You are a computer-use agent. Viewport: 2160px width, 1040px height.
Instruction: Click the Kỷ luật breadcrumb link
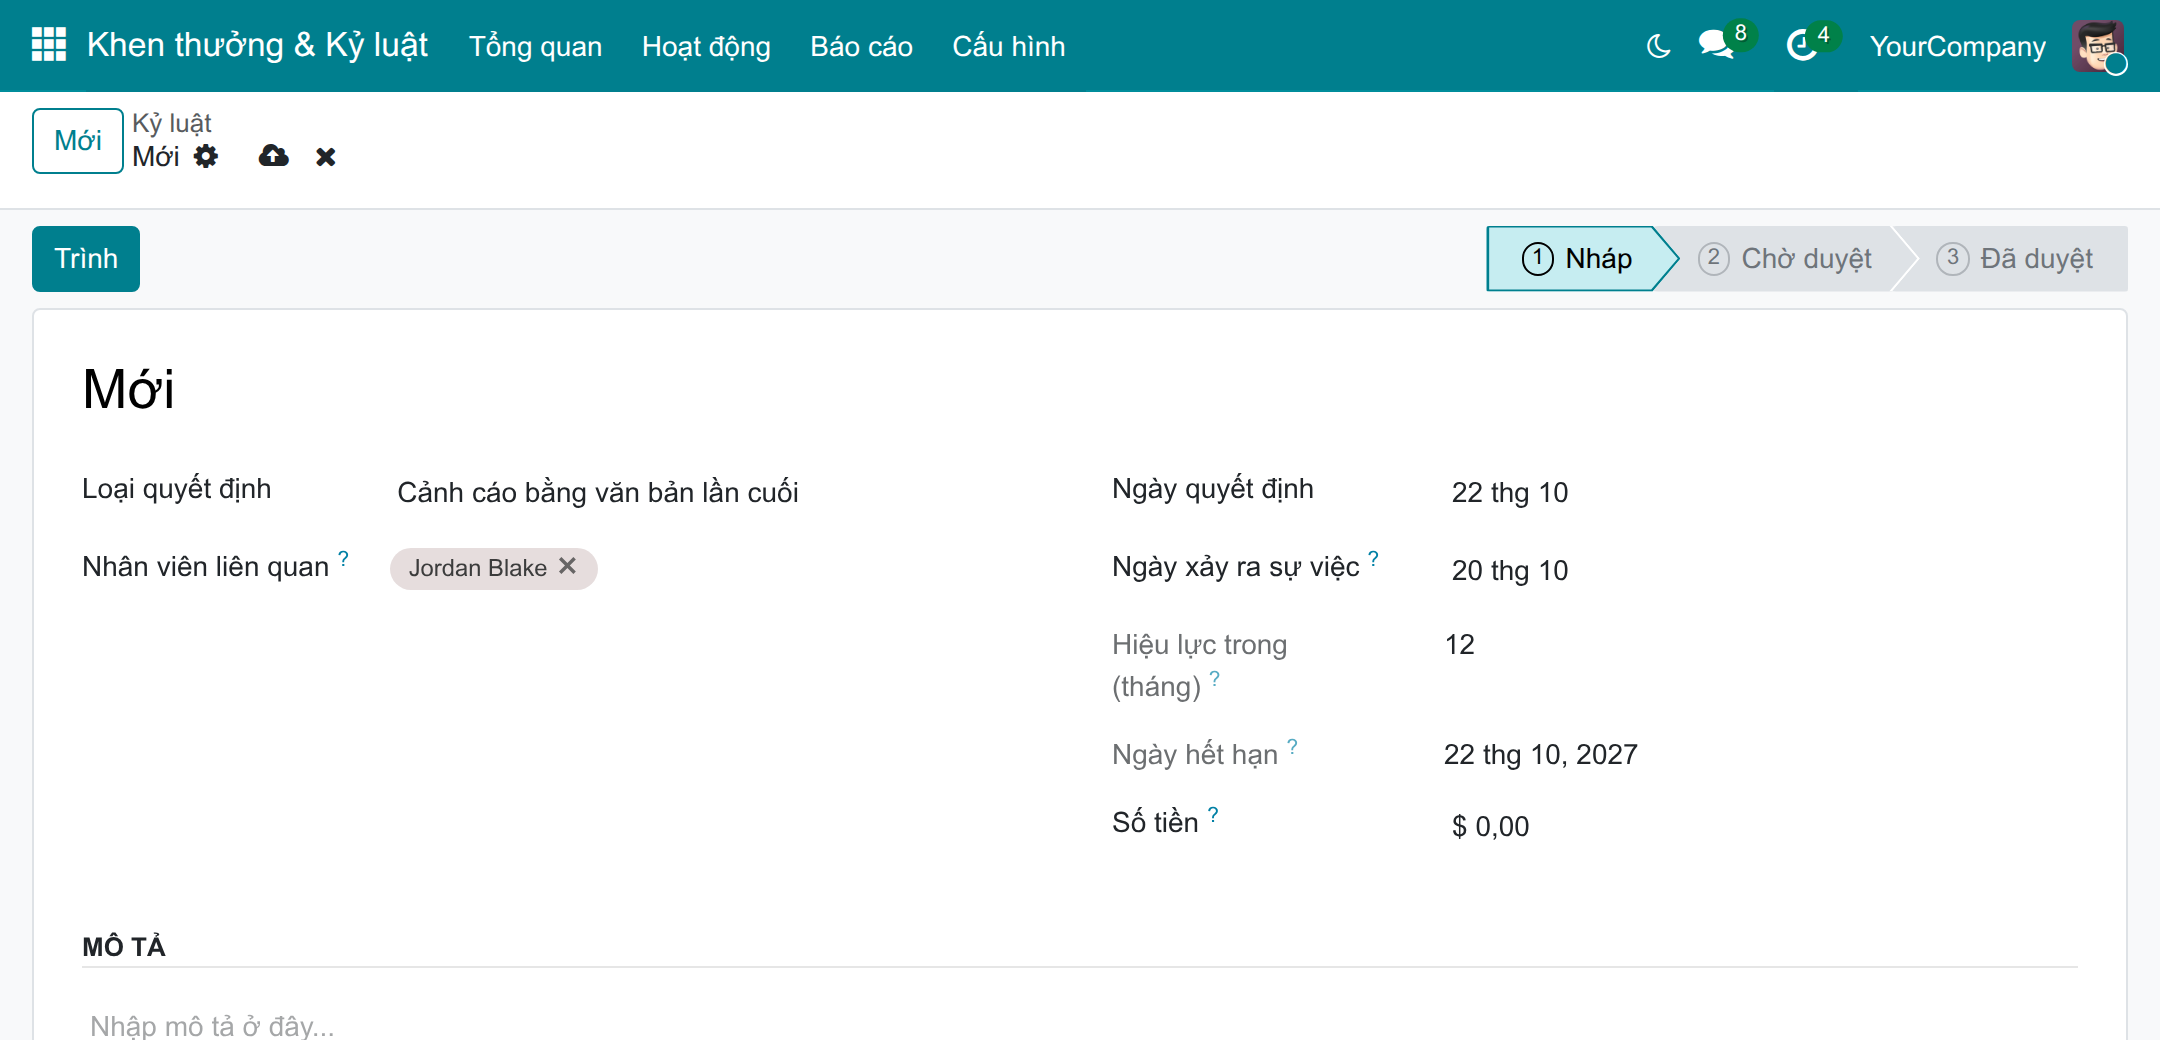pyautogui.click(x=171, y=123)
